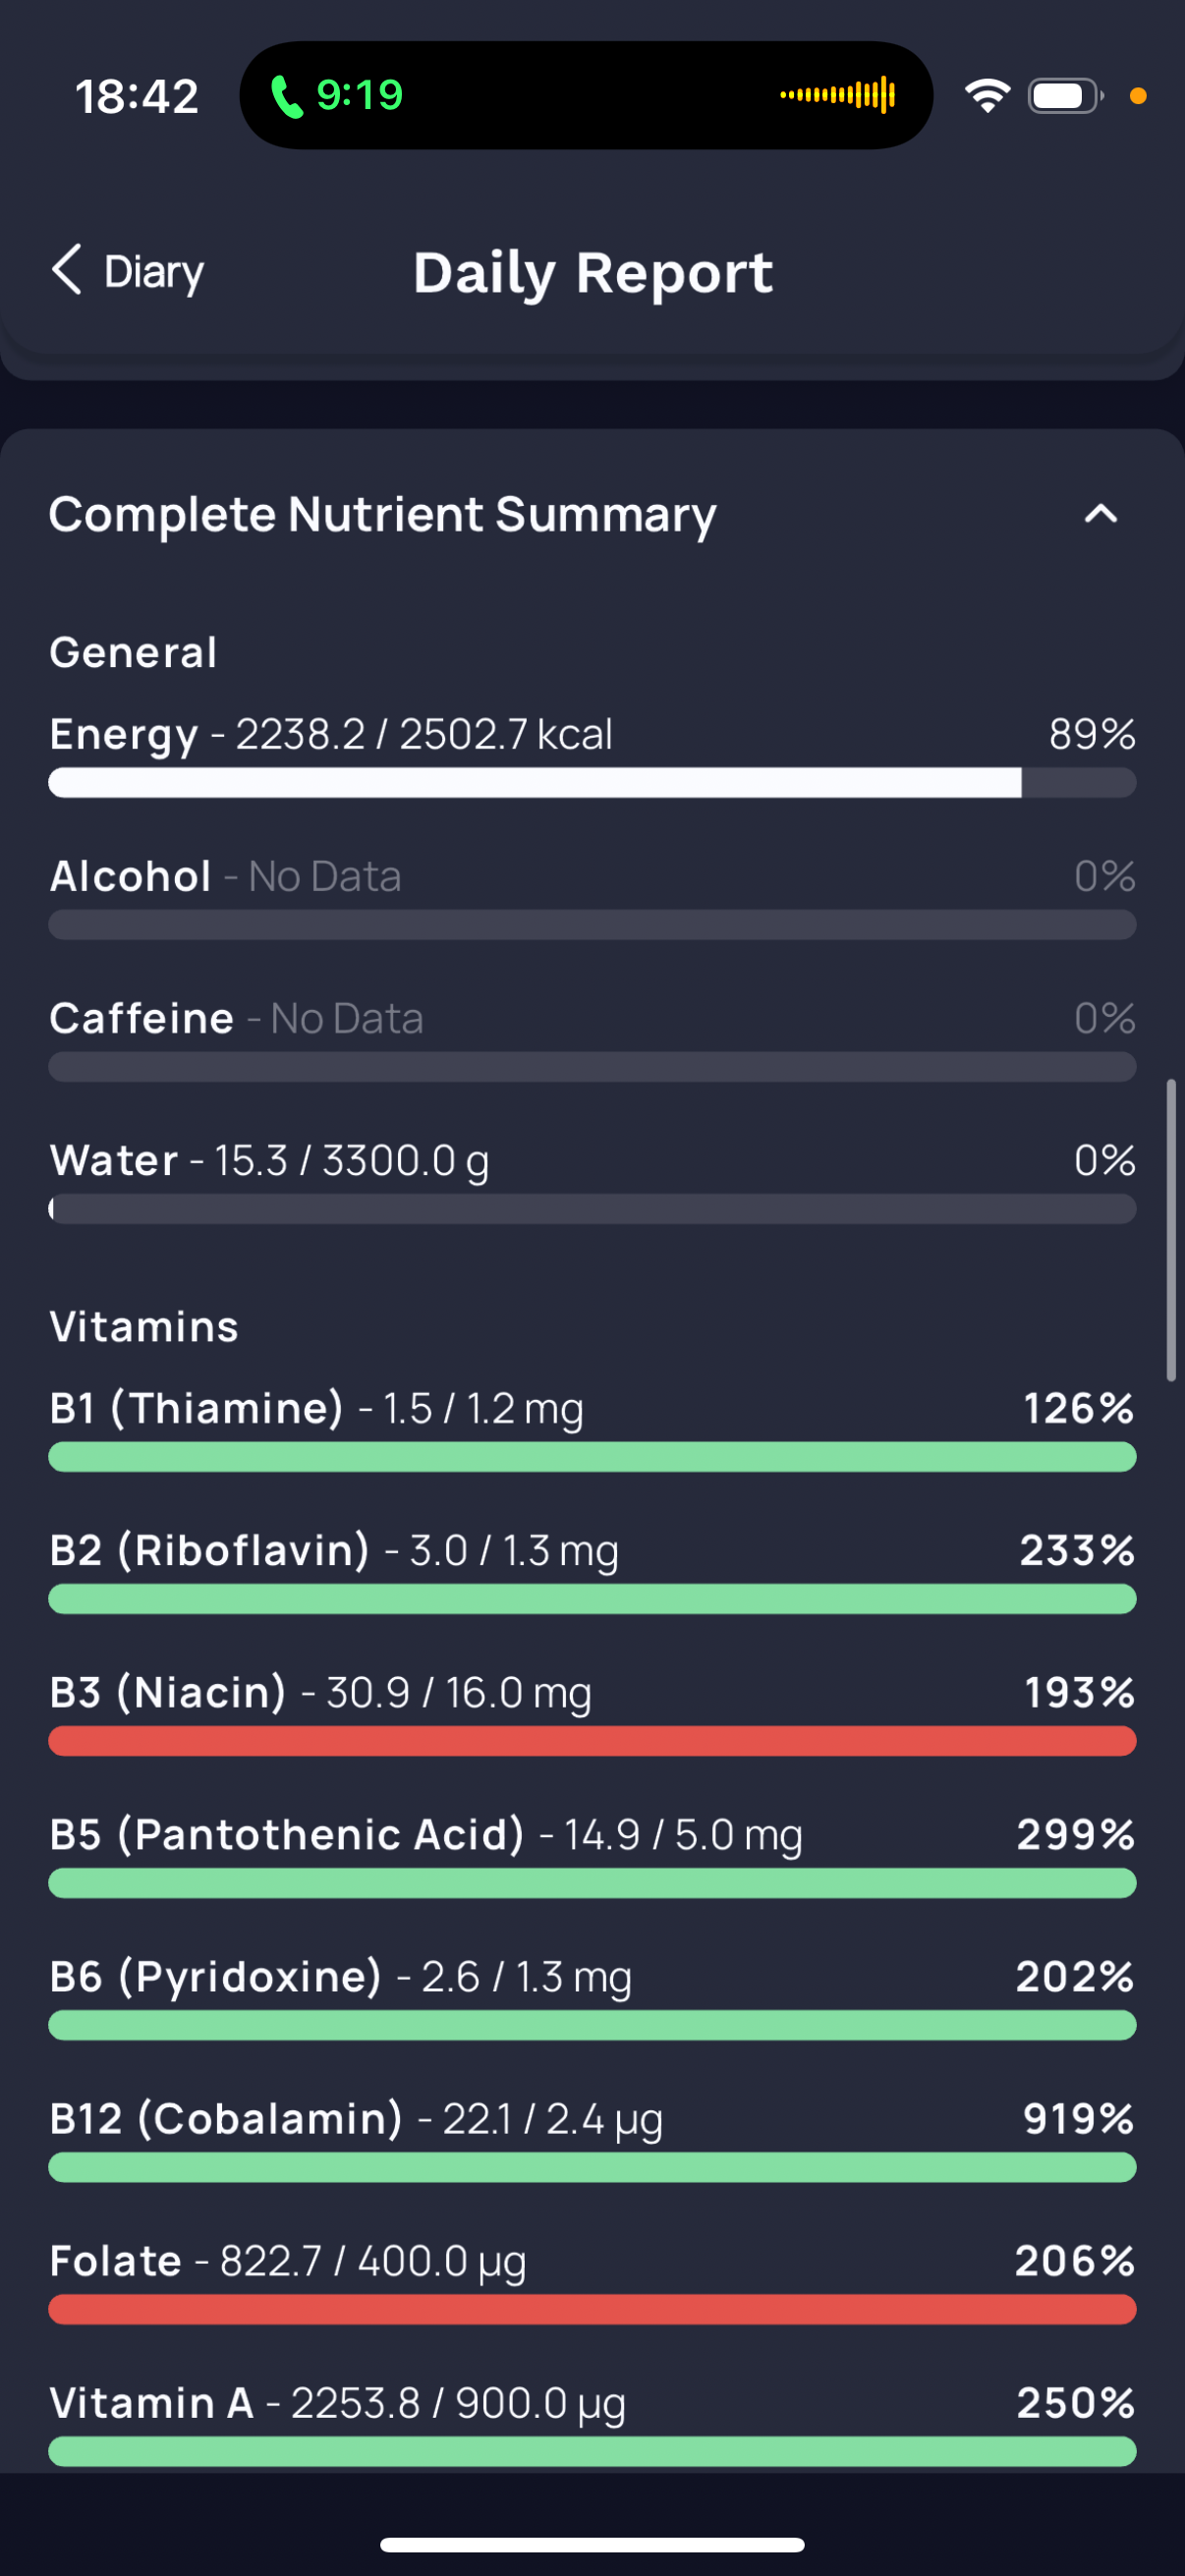1185x2576 pixels.
Task: Open B12 (Cobalamin) nutrient details
Action: (592, 2138)
